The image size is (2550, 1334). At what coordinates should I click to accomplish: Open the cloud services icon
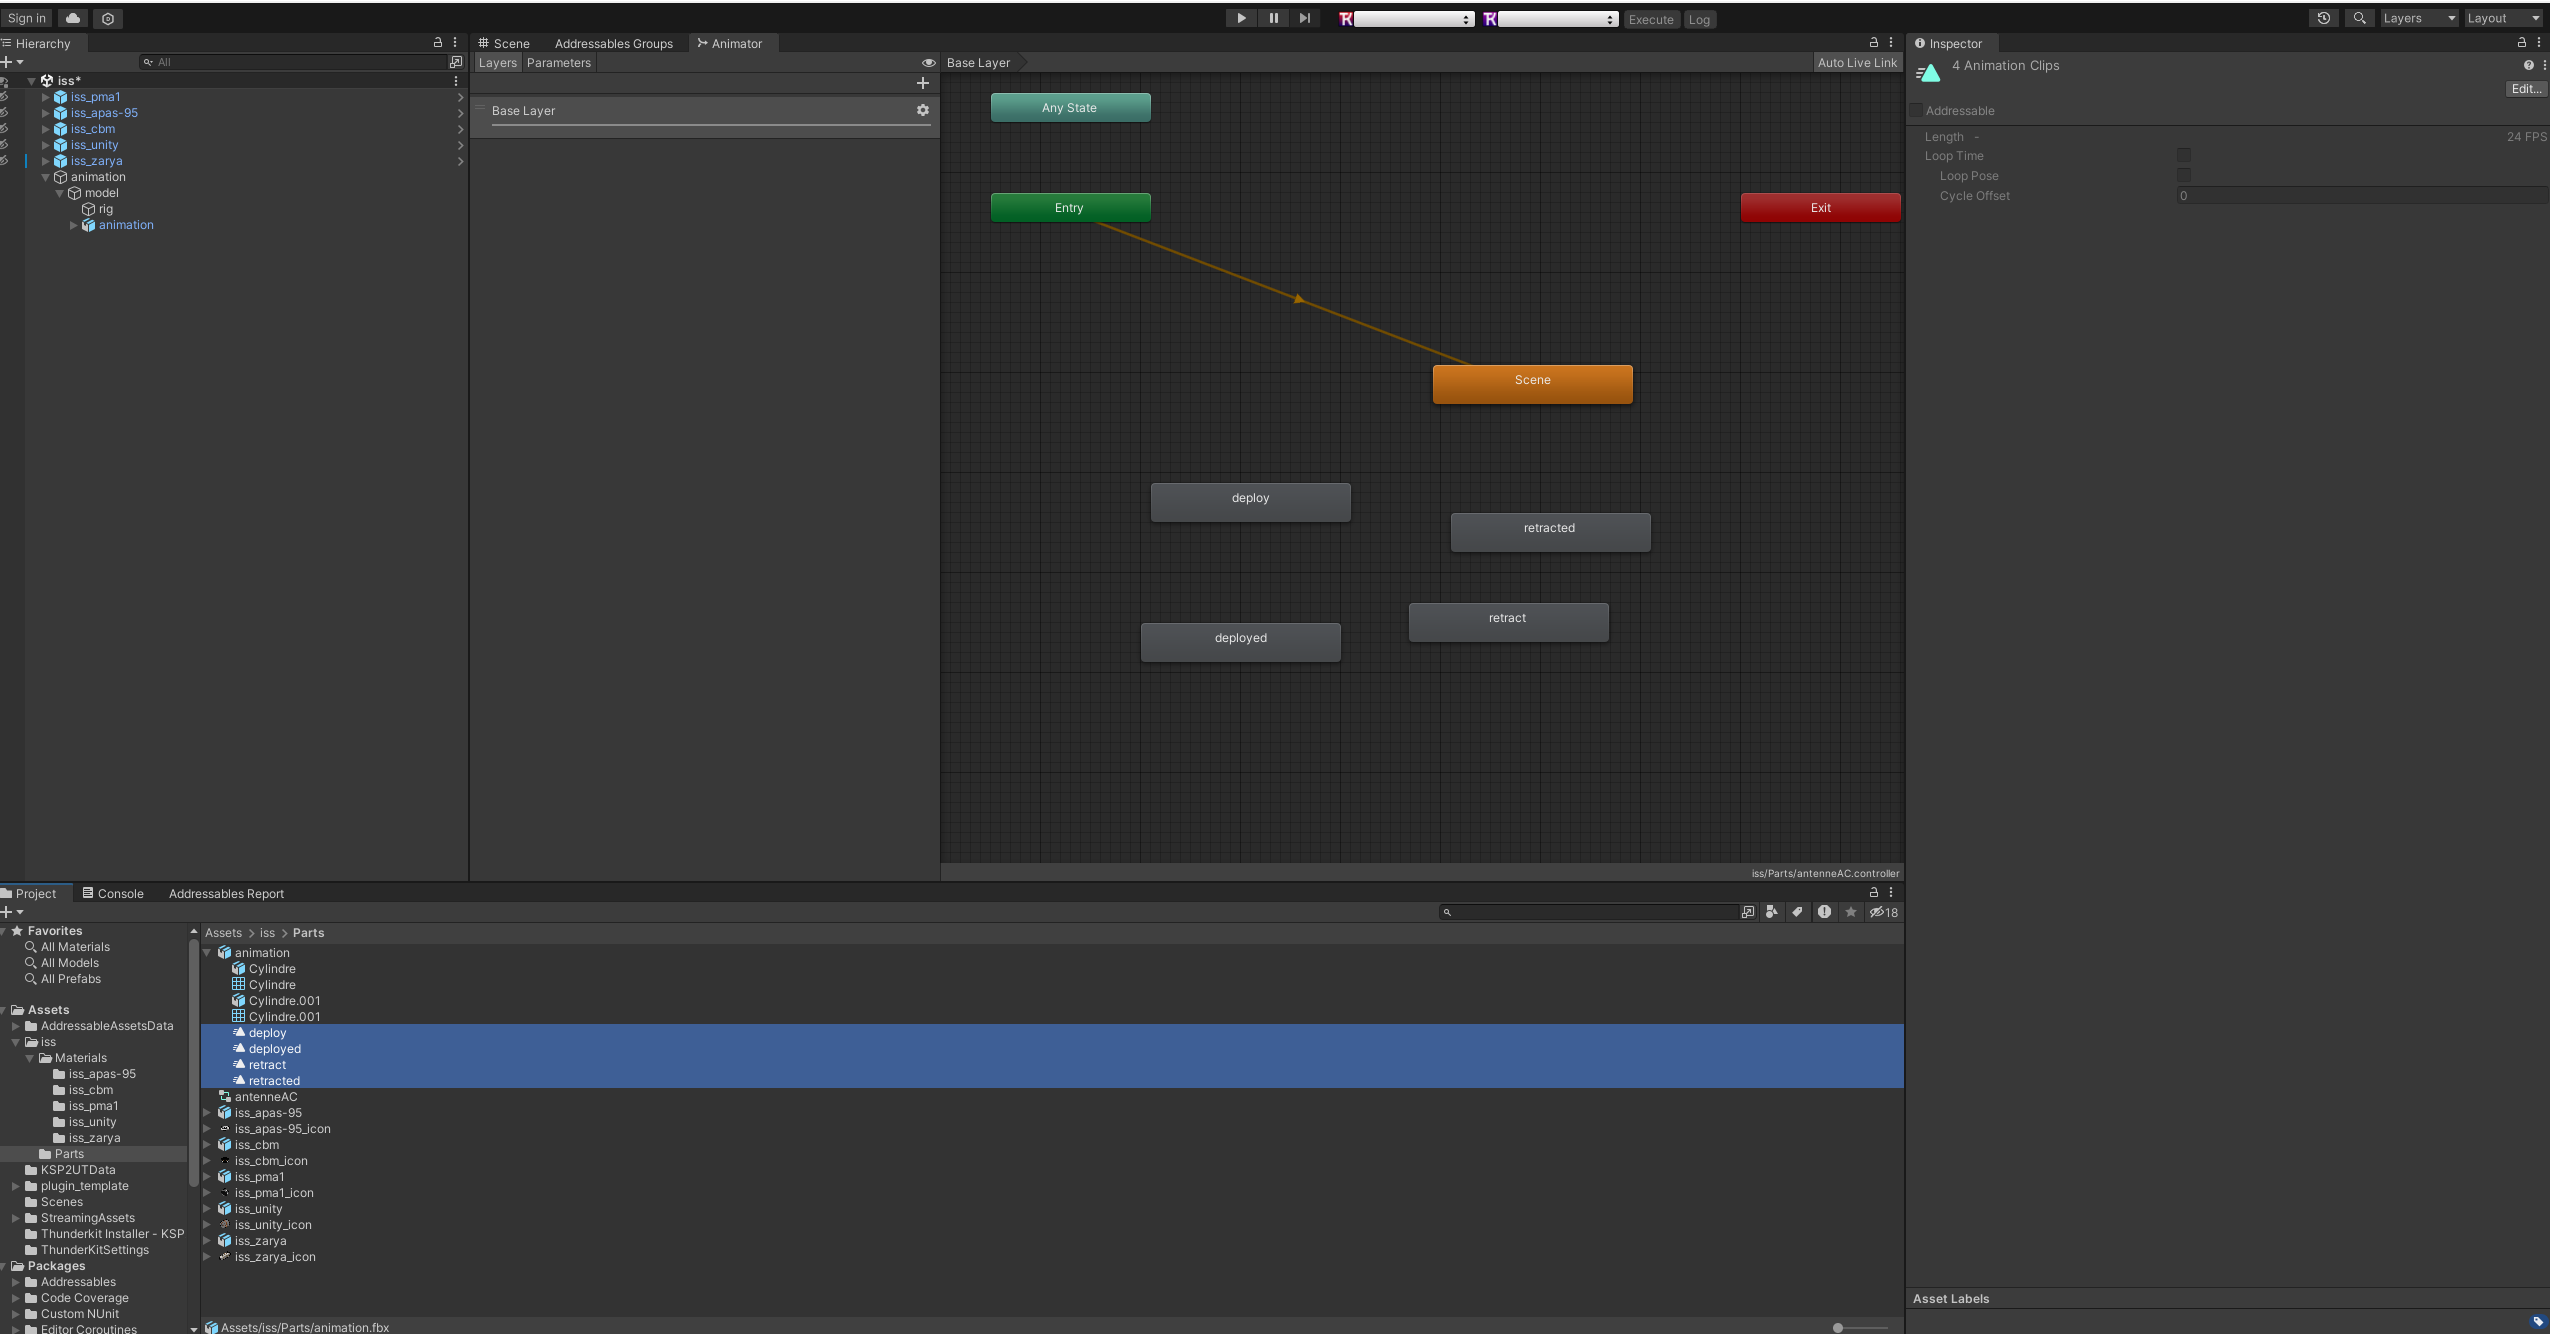click(x=73, y=18)
